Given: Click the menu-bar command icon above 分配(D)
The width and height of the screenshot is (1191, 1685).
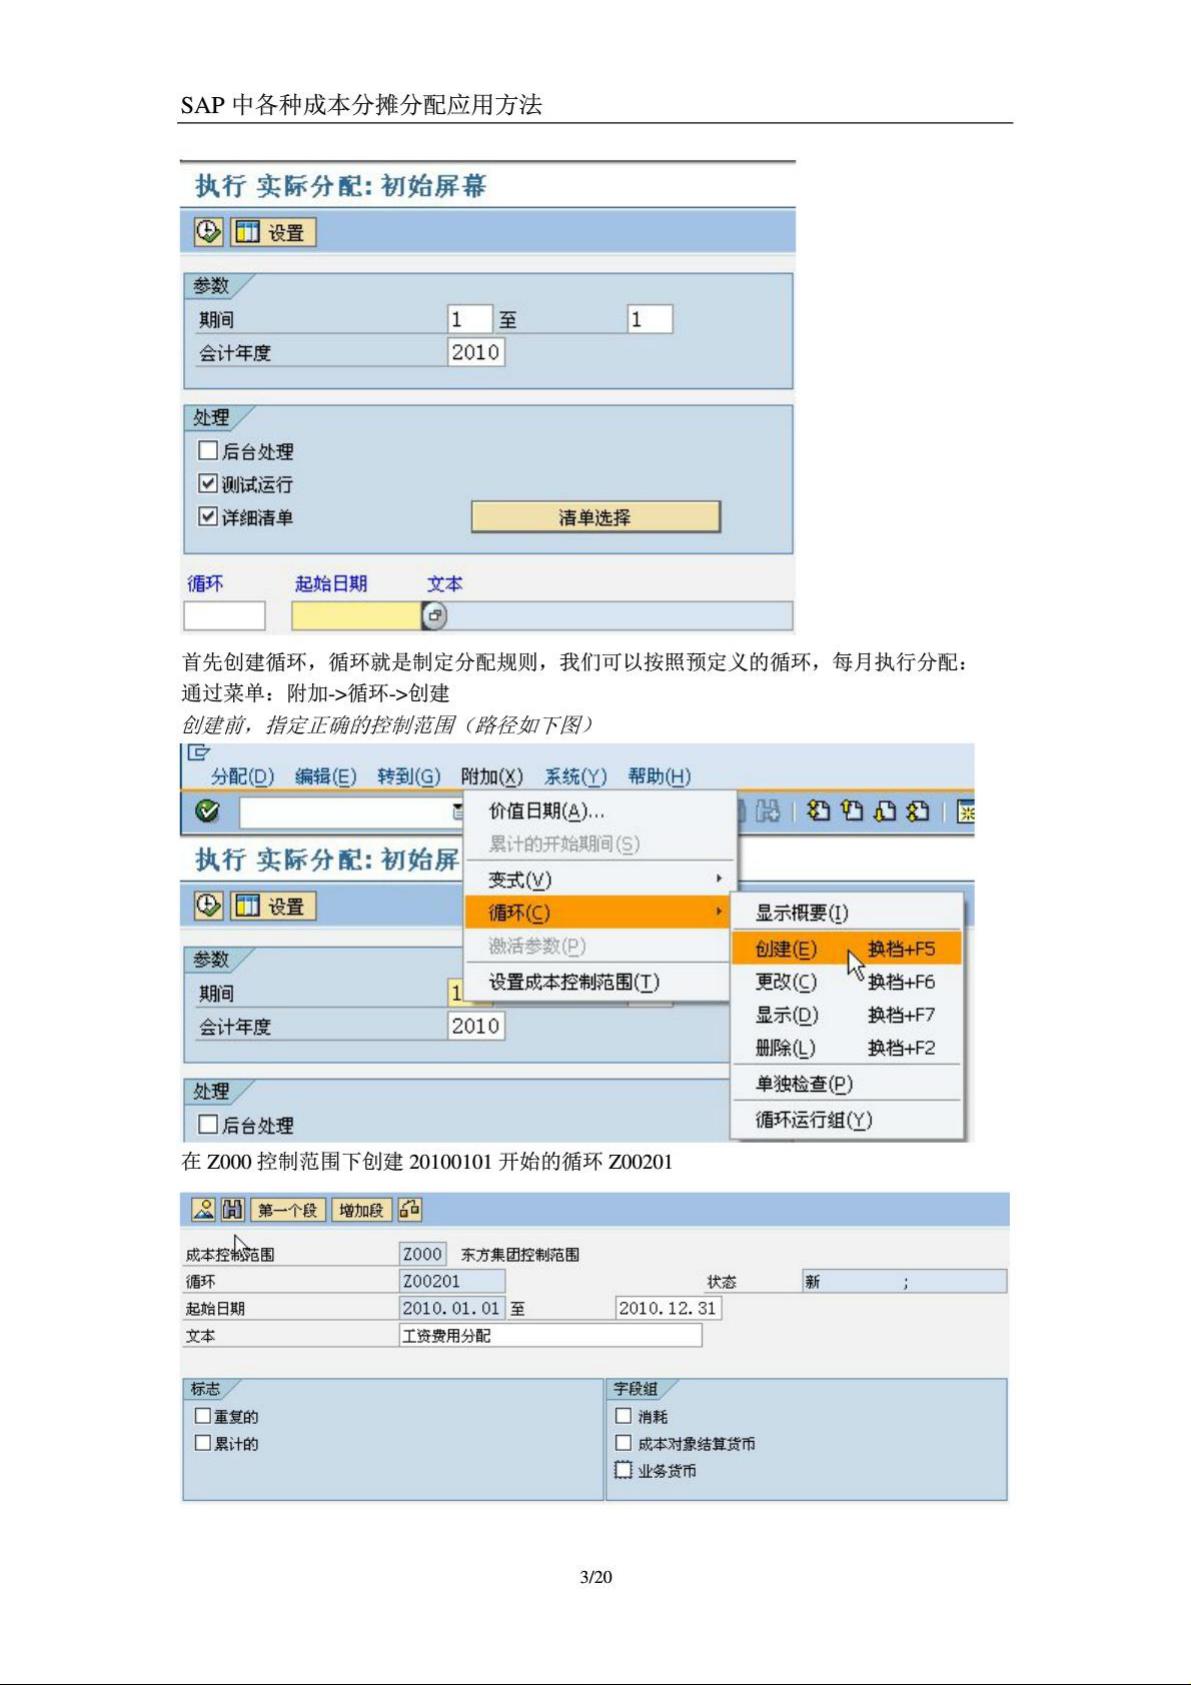Looking at the screenshot, I should 199,752.
